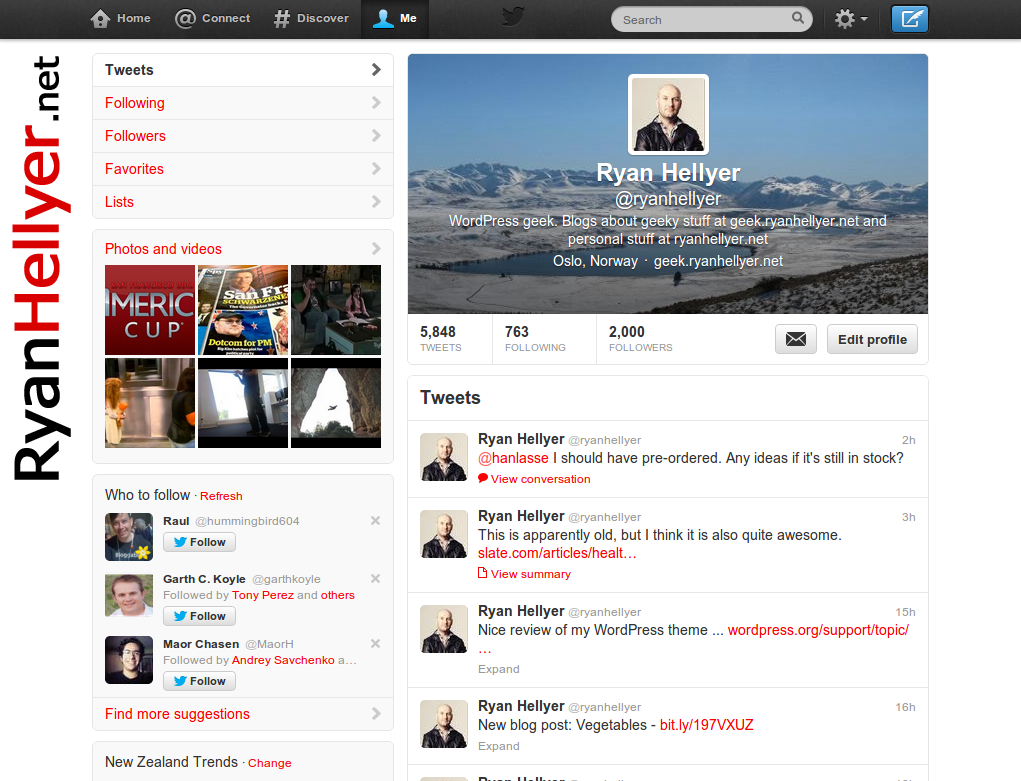Open Raul's avatar in suggestions

[129, 537]
